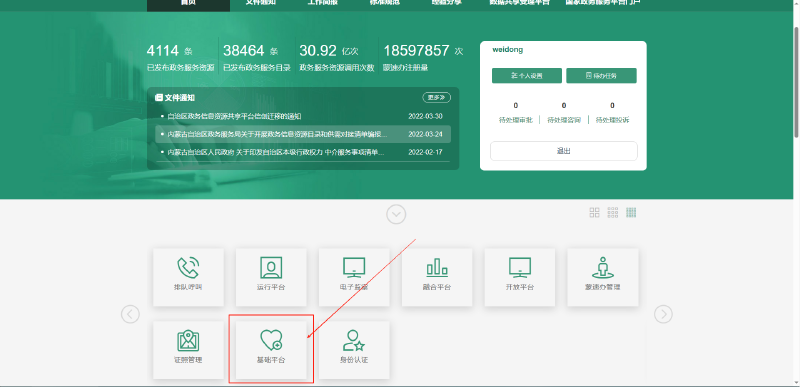Open notice 自治区政务信息资源共享平台 migration
Image resolution: width=800 pixels, height=387 pixels.
tap(235, 116)
